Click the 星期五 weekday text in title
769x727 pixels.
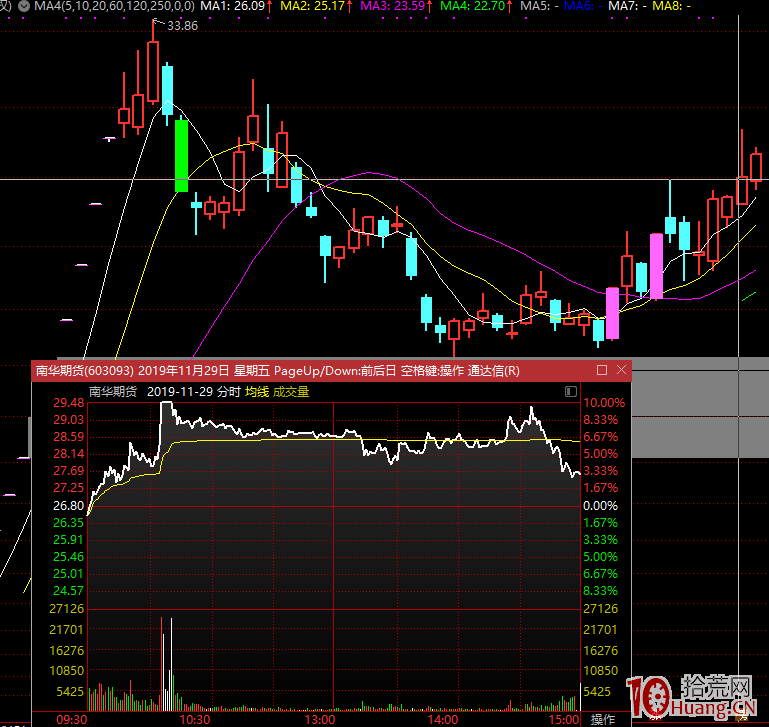[x=252, y=370]
